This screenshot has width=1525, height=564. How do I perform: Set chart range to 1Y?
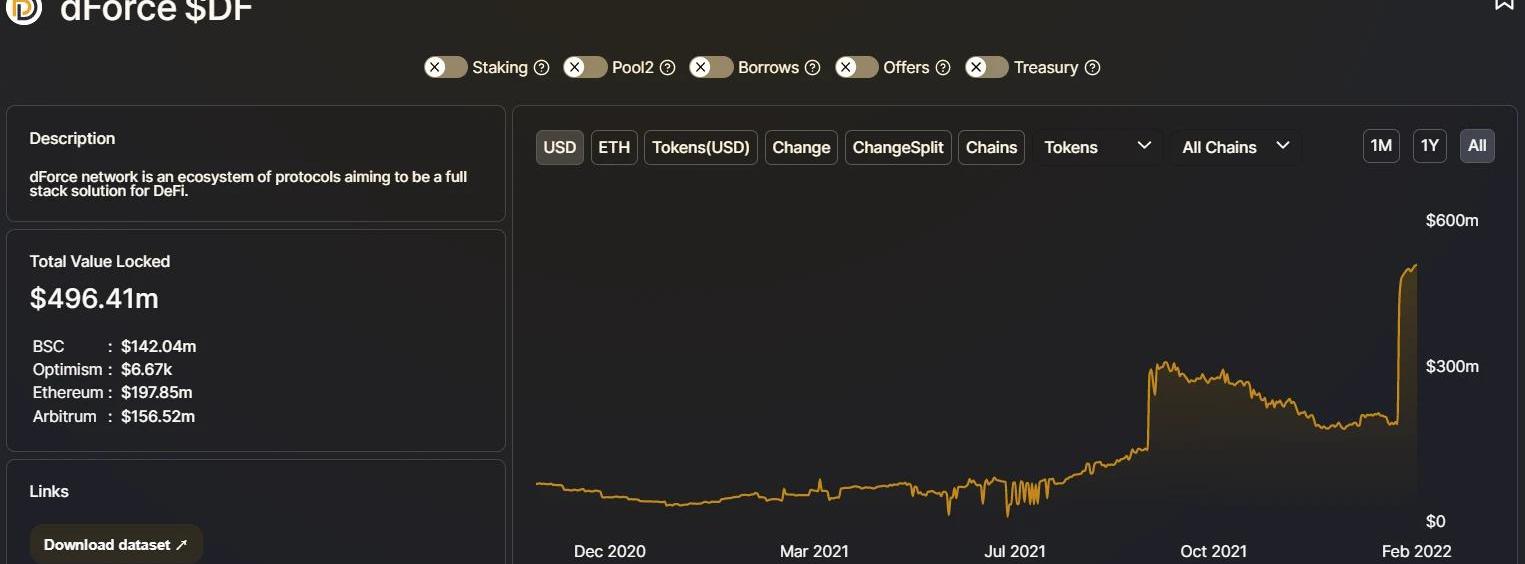1430,146
